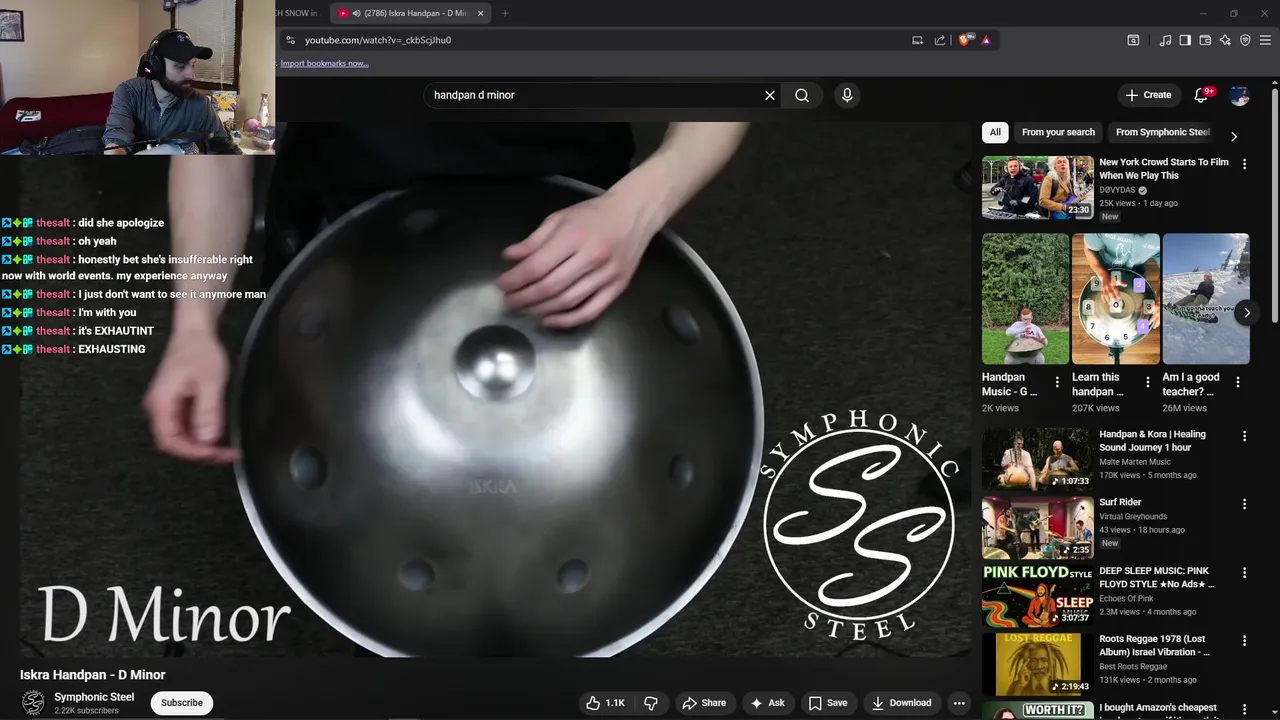The image size is (1280, 720).
Task: Open the tab search icon in toolbar
Action: 1133,40
